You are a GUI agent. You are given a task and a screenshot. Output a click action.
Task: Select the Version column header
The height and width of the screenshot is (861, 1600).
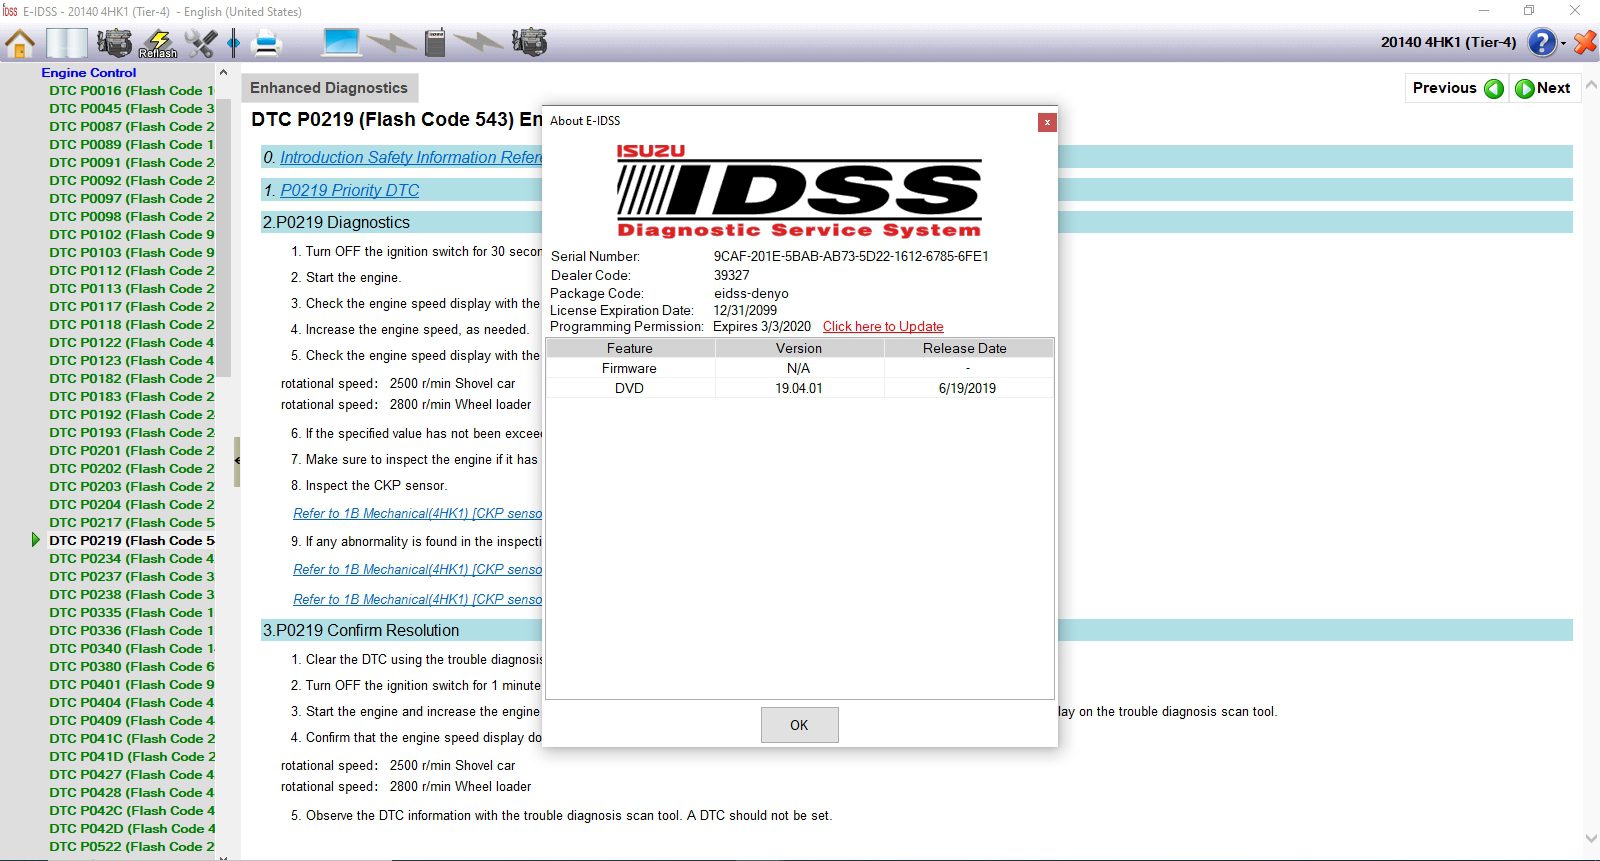pyautogui.click(x=799, y=348)
